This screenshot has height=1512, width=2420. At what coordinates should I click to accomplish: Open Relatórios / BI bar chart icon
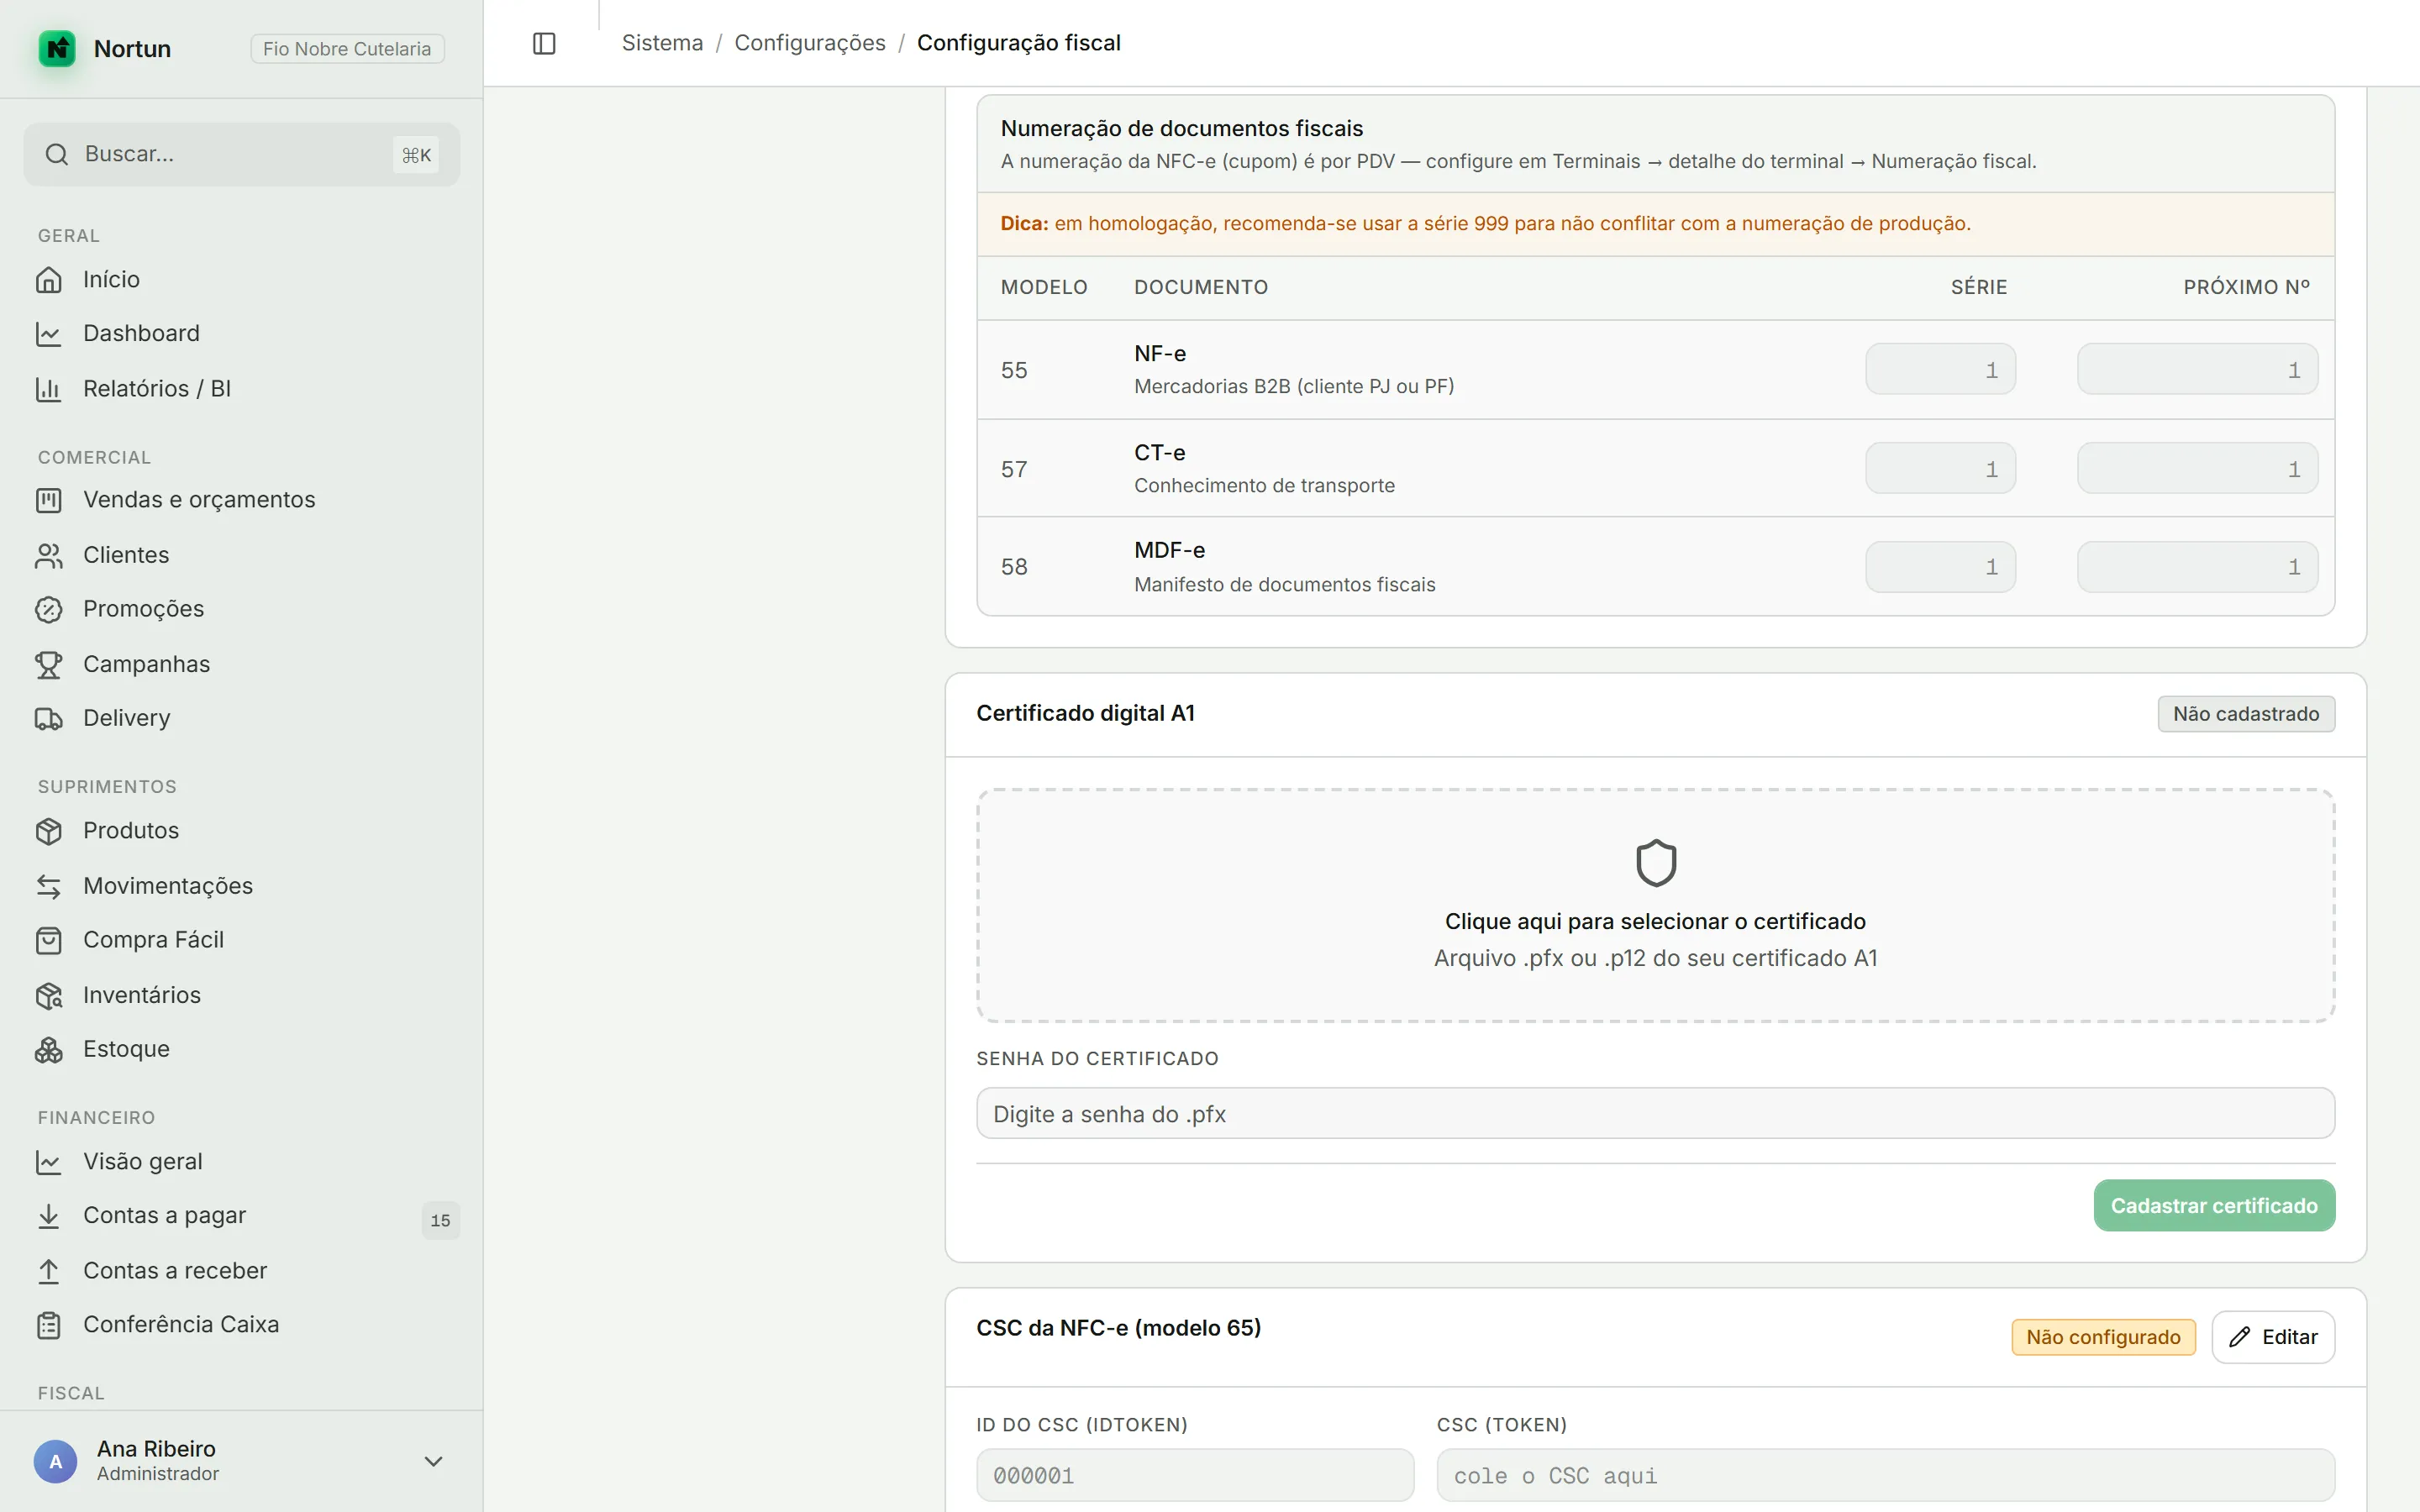49,388
